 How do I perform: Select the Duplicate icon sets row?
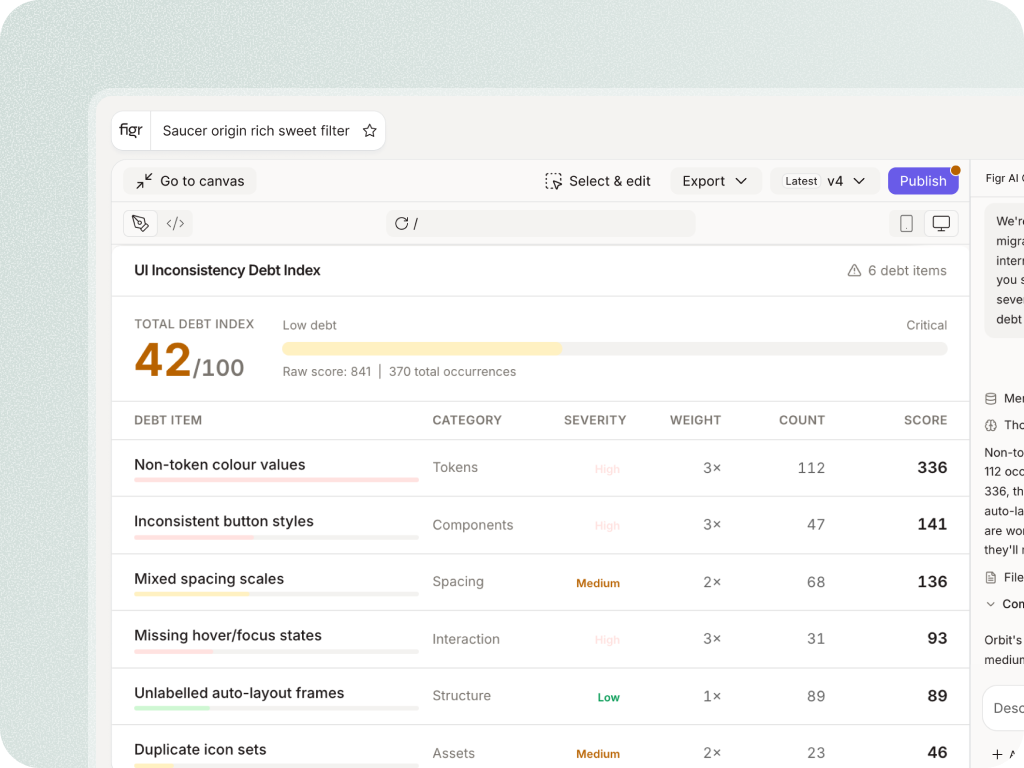pos(540,746)
